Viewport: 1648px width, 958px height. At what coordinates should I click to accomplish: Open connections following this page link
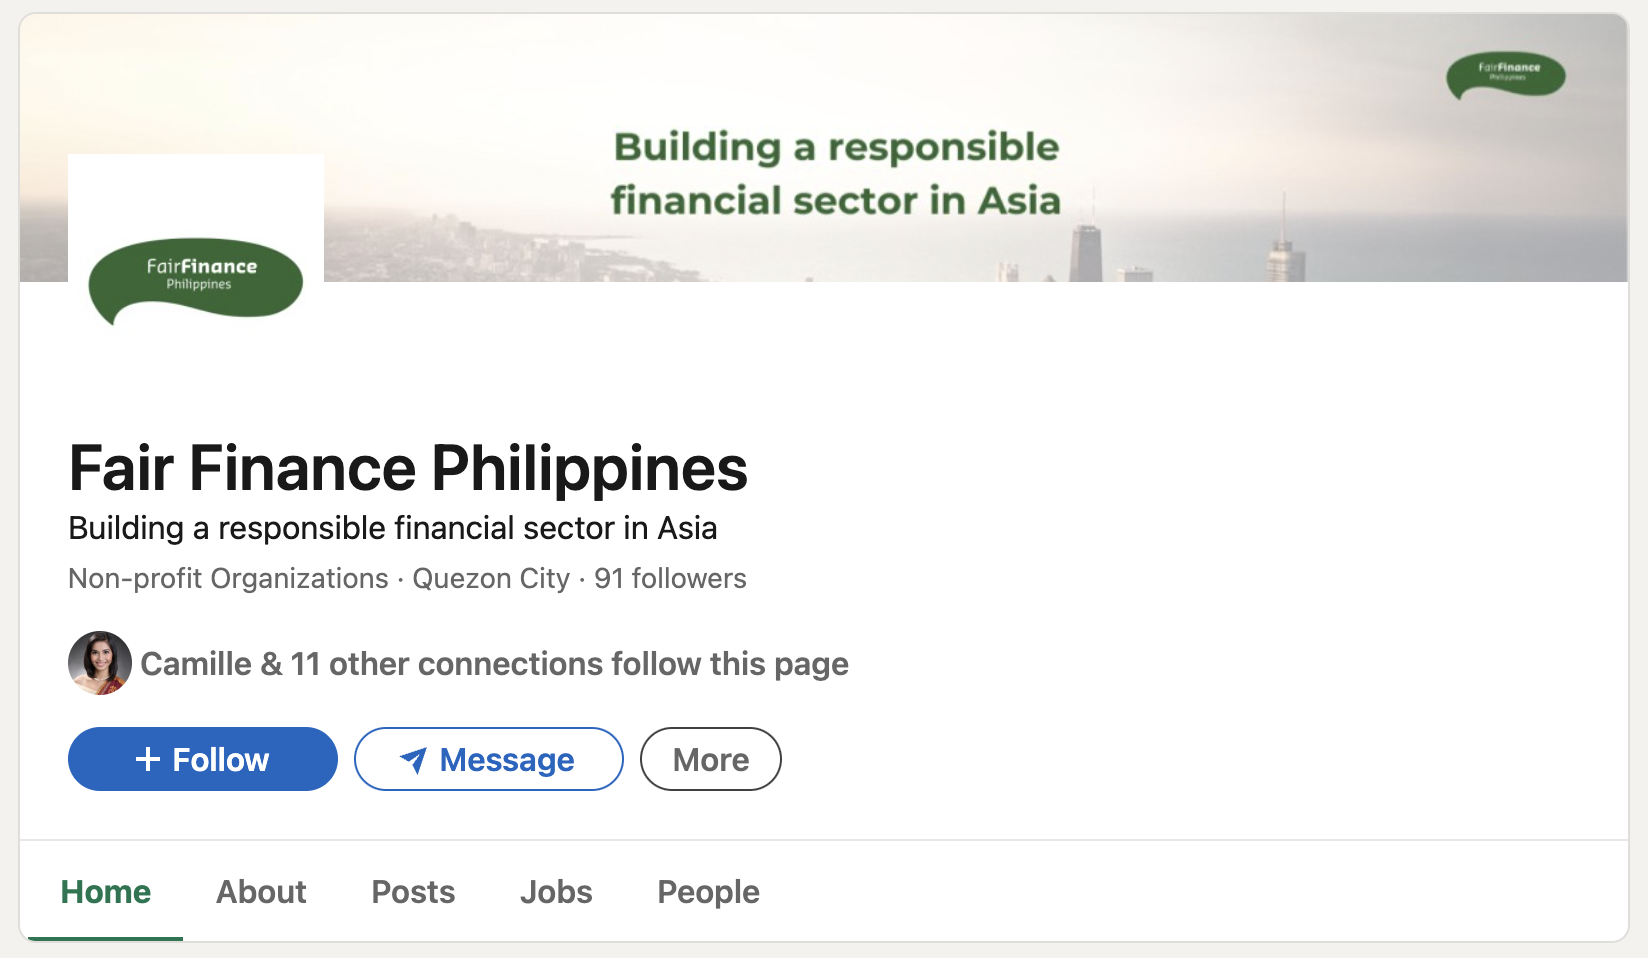(x=494, y=664)
